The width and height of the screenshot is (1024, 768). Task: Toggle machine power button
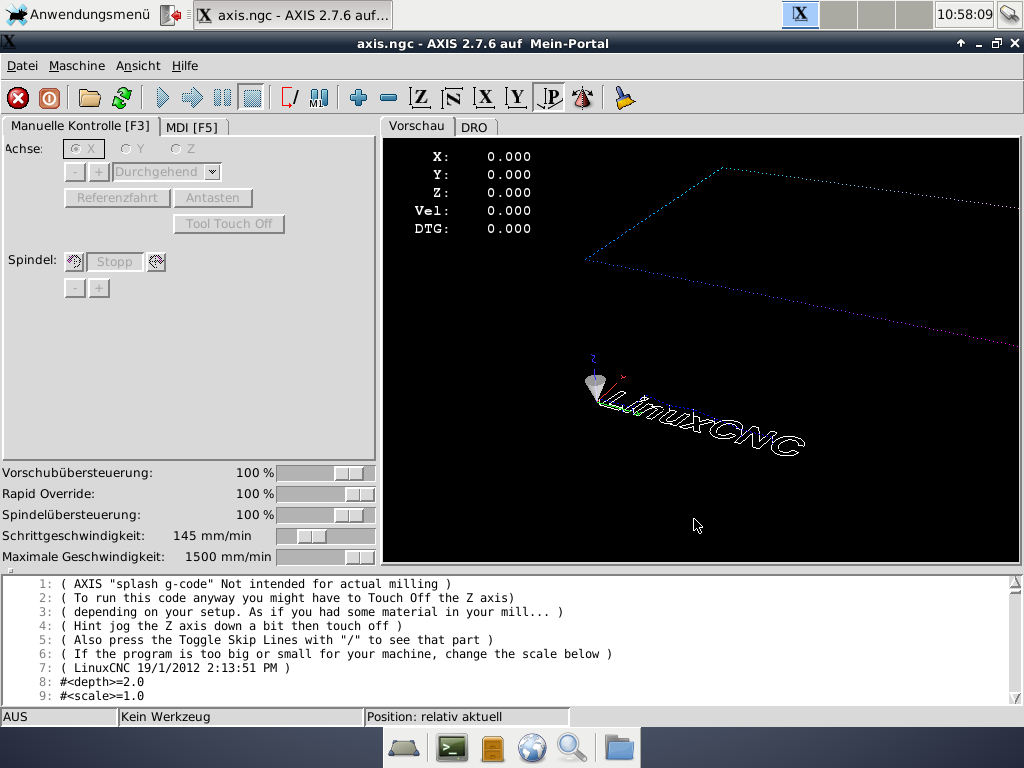coord(50,98)
